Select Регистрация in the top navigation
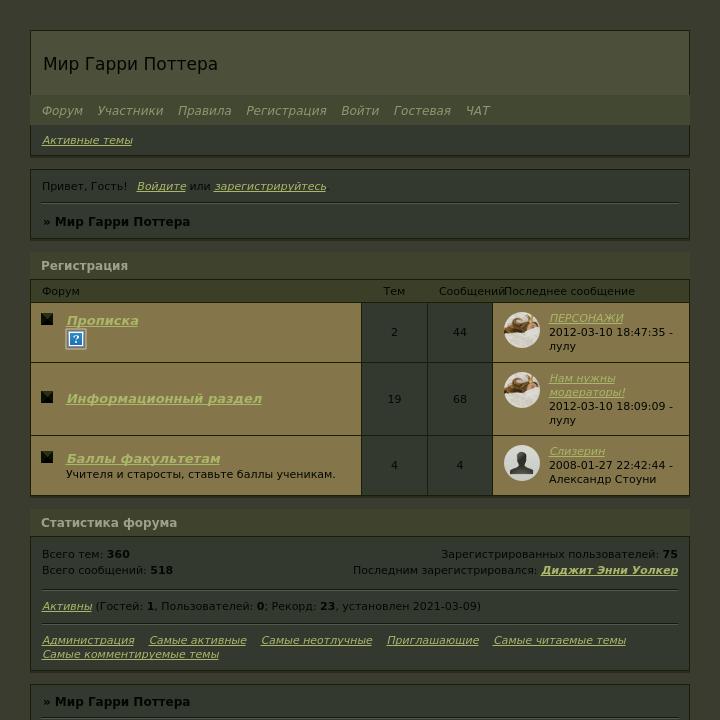This screenshot has height=720, width=720. (x=286, y=111)
